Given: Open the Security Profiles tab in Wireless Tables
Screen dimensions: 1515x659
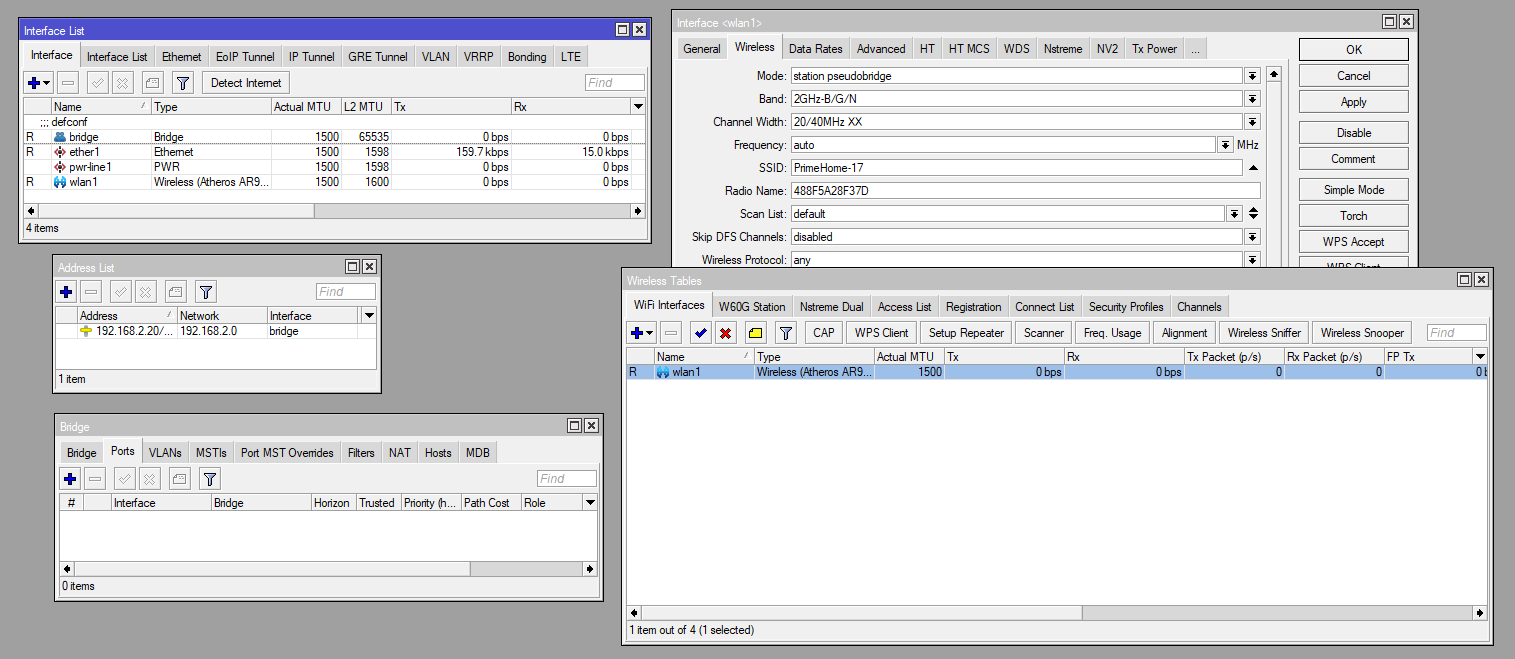Looking at the screenshot, I should click(1126, 307).
